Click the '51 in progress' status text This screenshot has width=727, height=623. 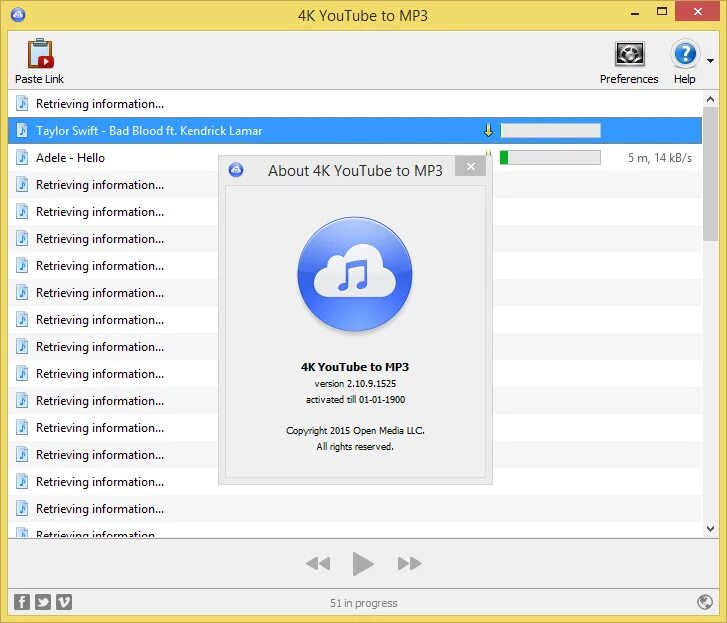[x=364, y=603]
